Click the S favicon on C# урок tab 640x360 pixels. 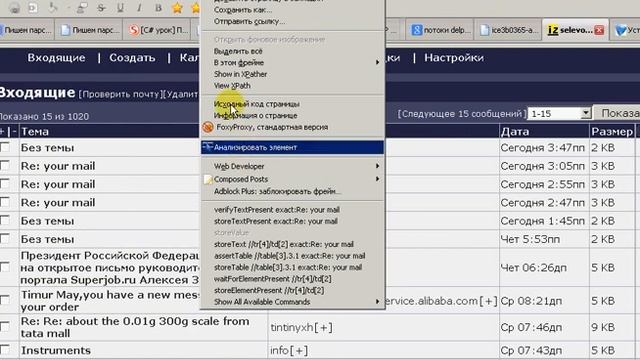tap(133, 30)
